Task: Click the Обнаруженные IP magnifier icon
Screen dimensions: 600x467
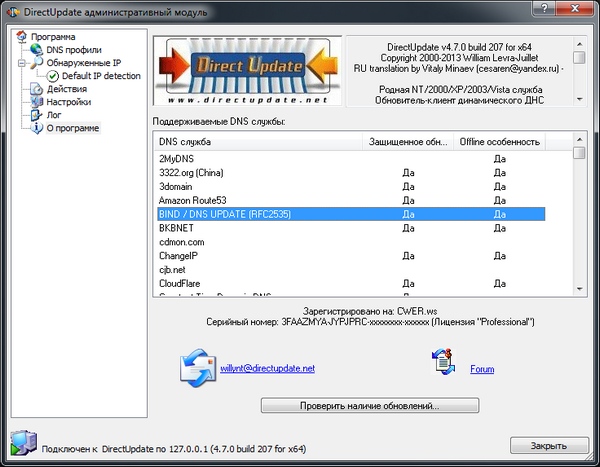Action: point(37,62)
